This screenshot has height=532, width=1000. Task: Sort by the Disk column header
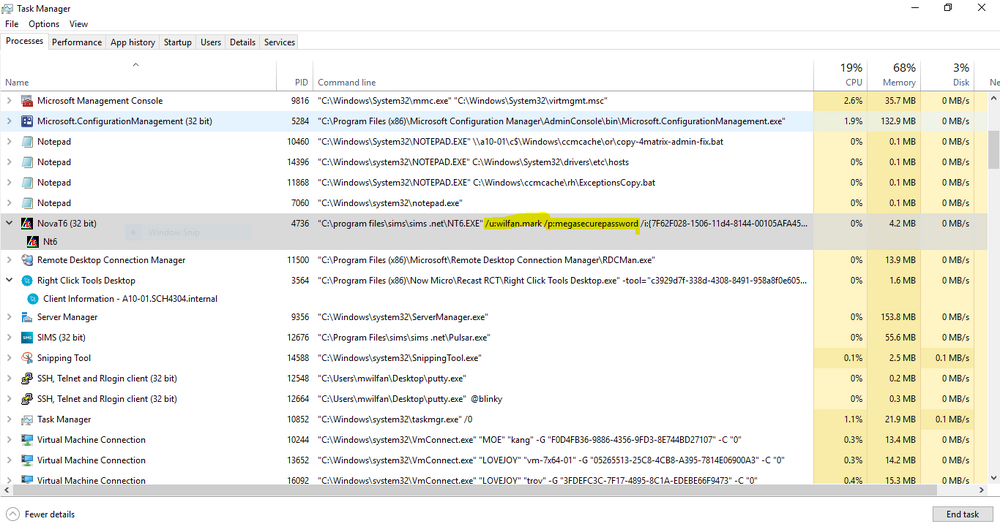point(947,75)
